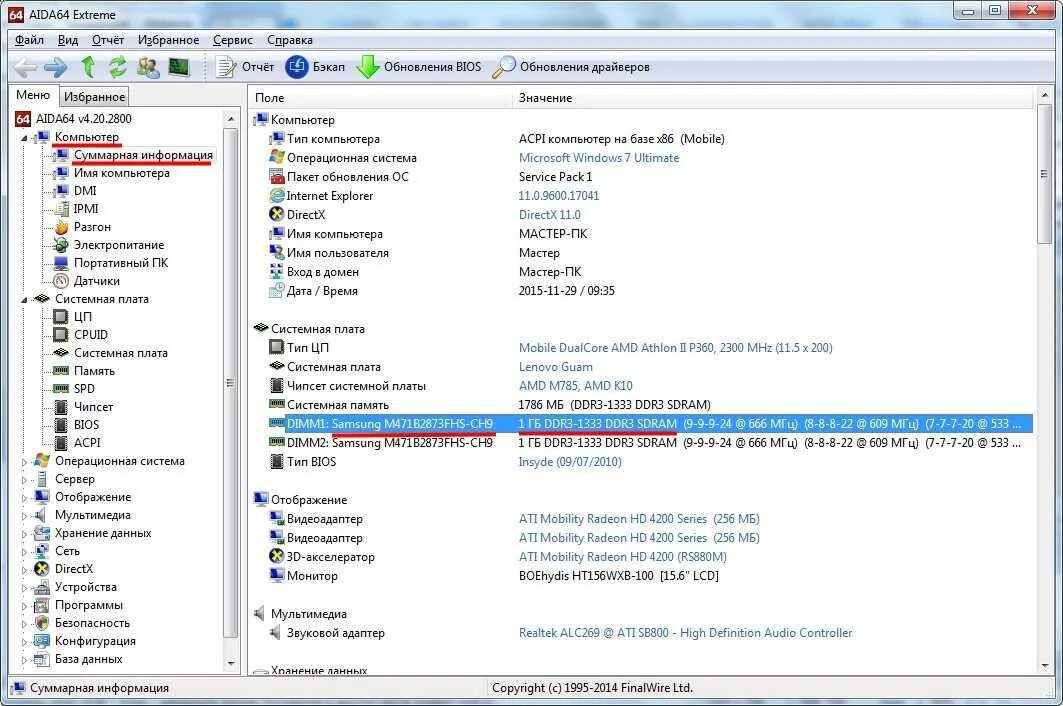Click the users icon in the toolbar
The image size is (1063, 706).
148,67
